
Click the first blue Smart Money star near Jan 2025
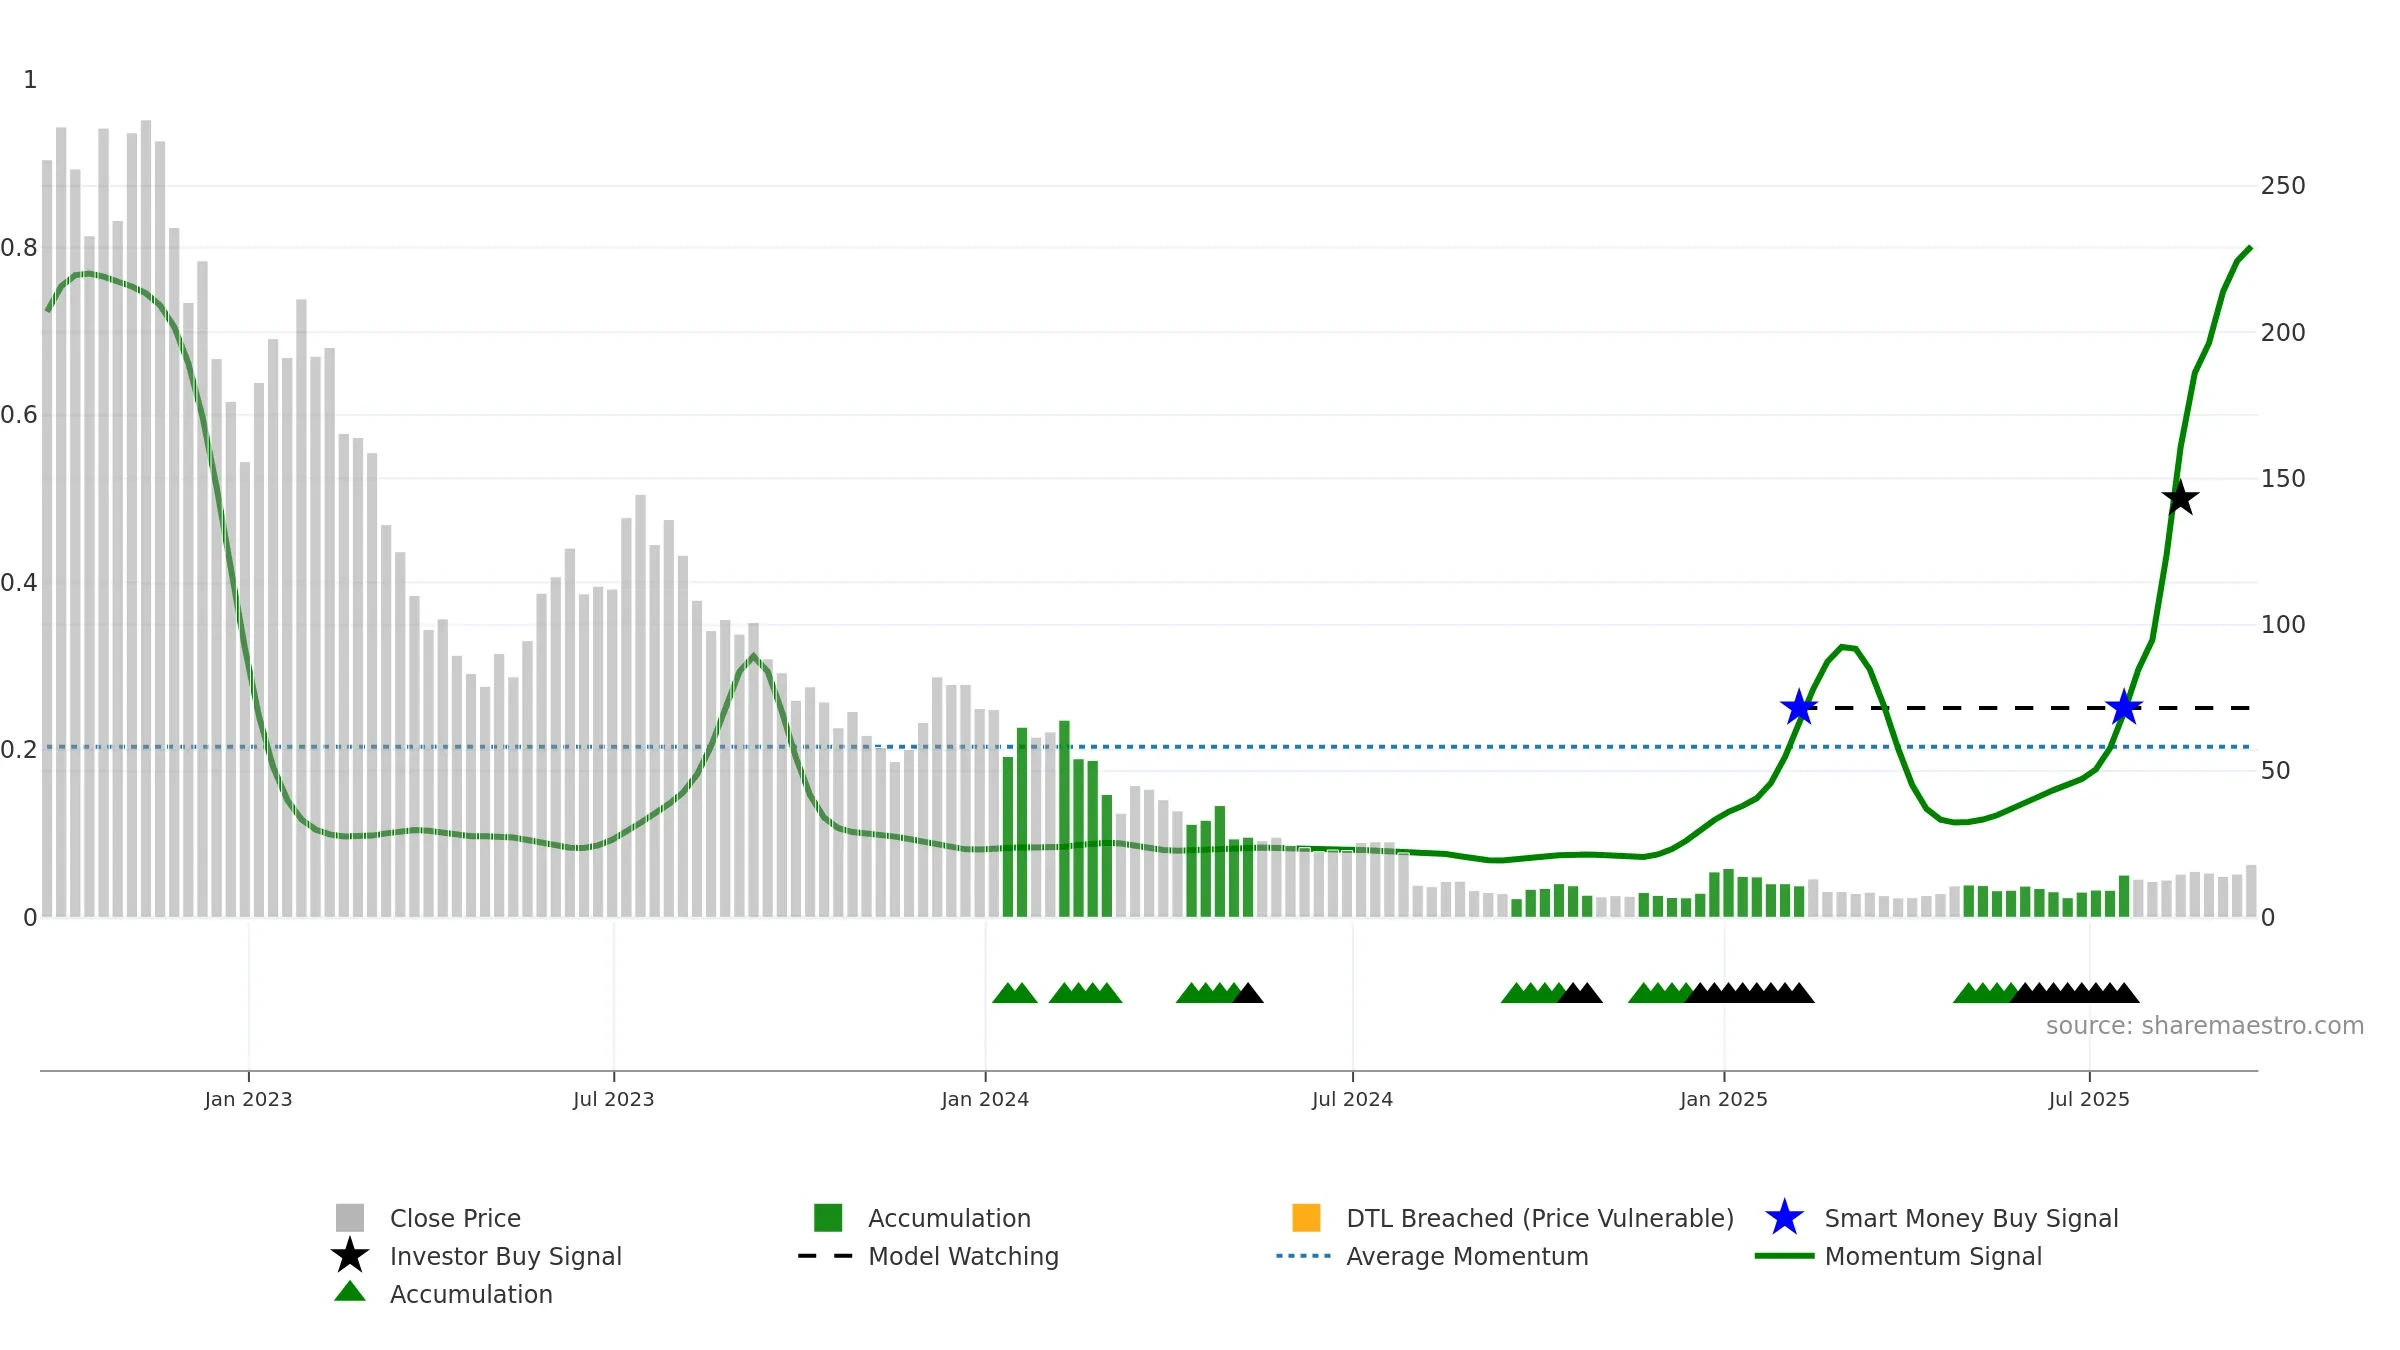coord(1799,707)
